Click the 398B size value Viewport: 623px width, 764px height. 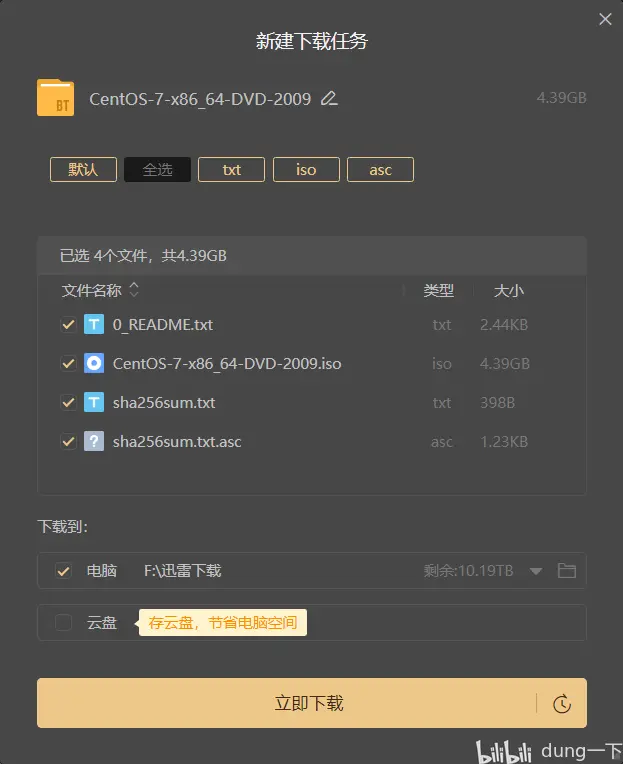497,402
